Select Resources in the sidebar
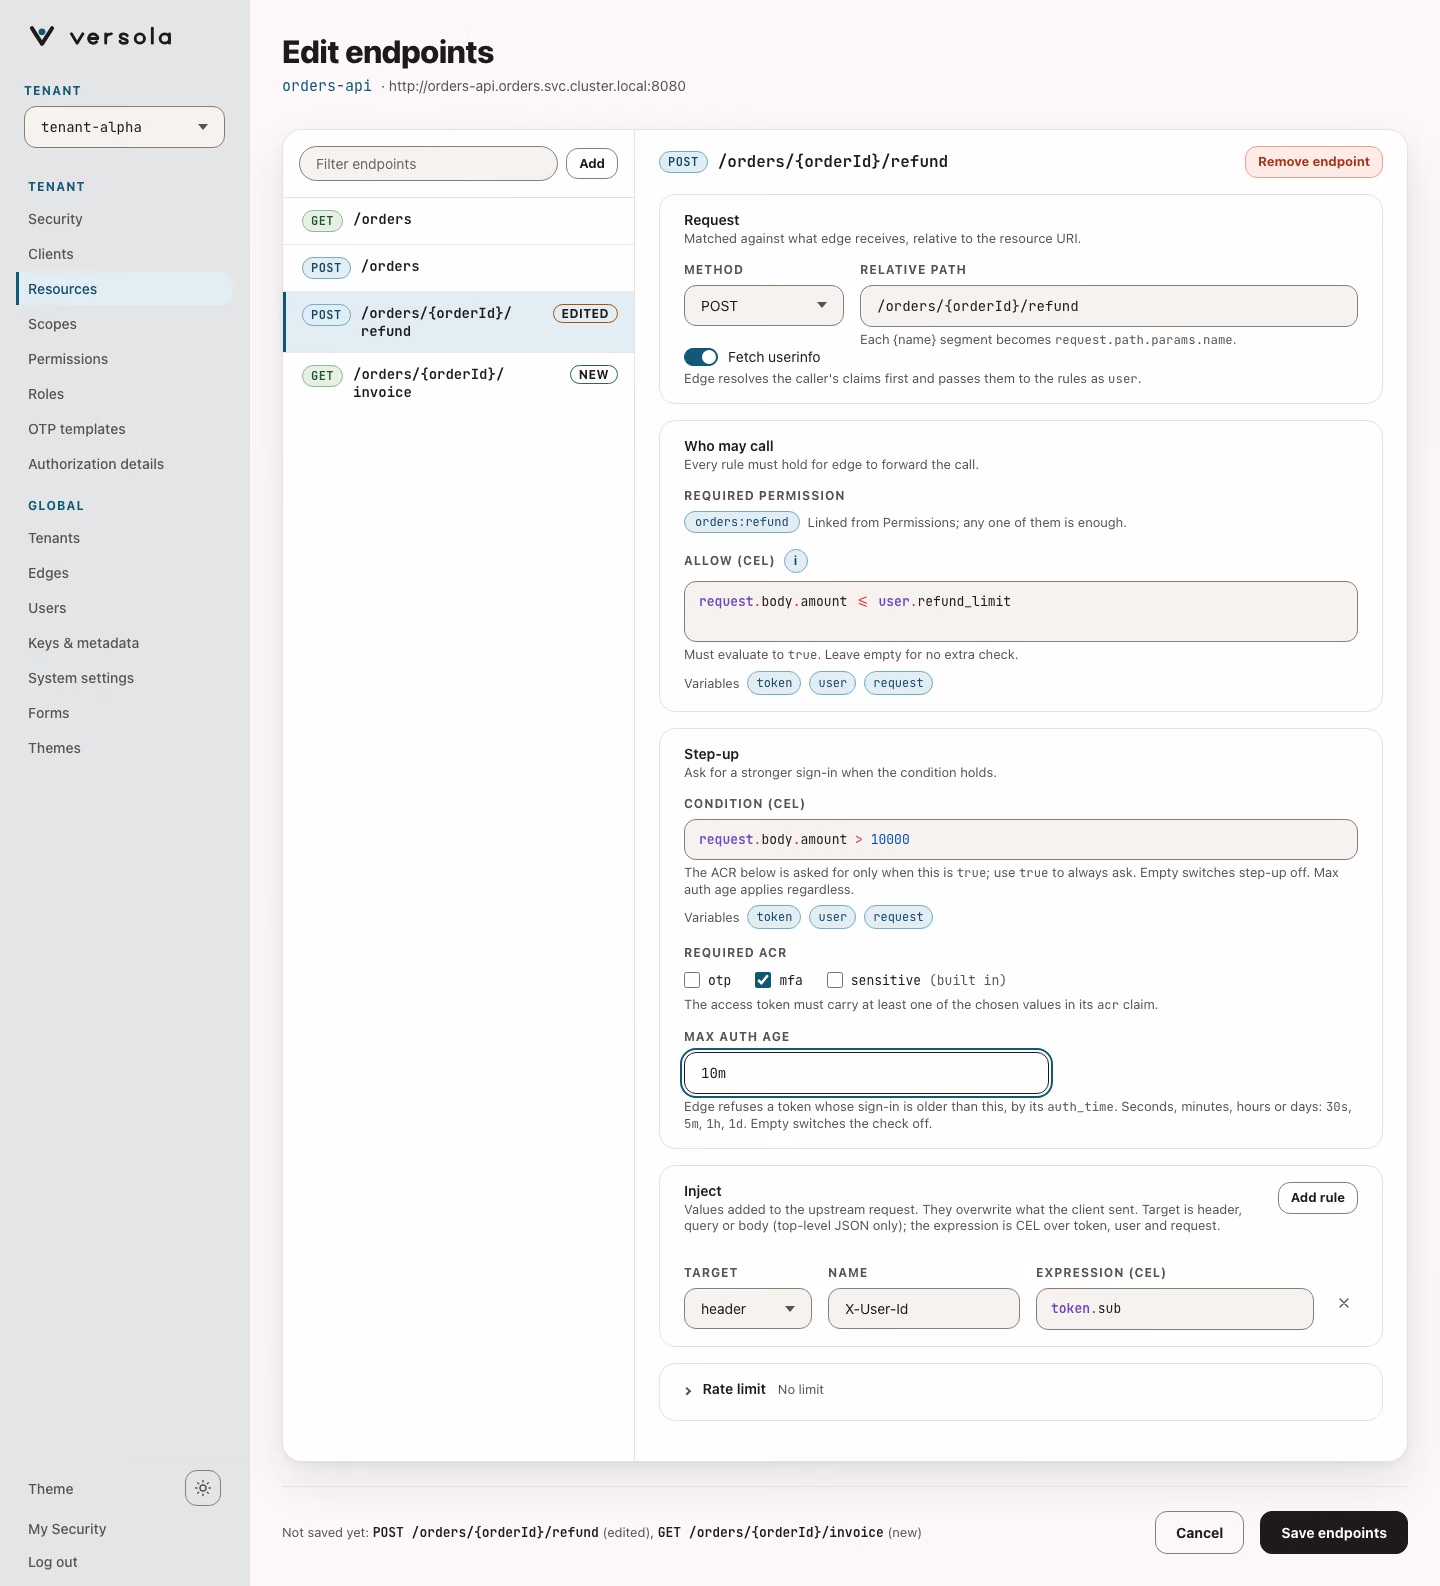This screenshot has height=1586, width=1440. pos(124,289)
